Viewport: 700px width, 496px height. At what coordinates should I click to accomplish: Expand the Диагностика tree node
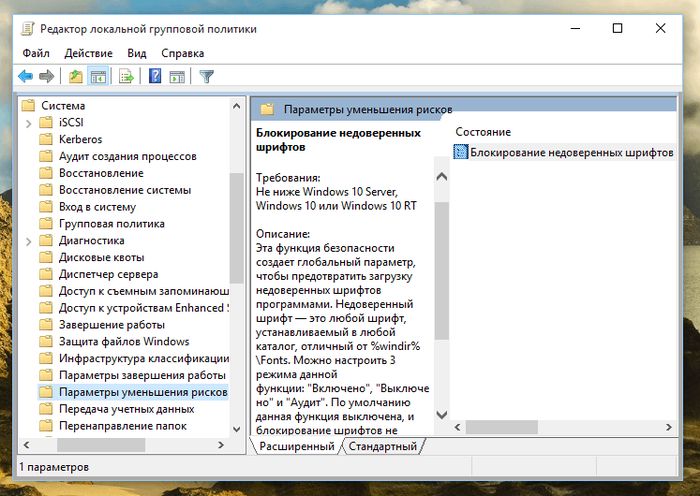click(28, 241)
